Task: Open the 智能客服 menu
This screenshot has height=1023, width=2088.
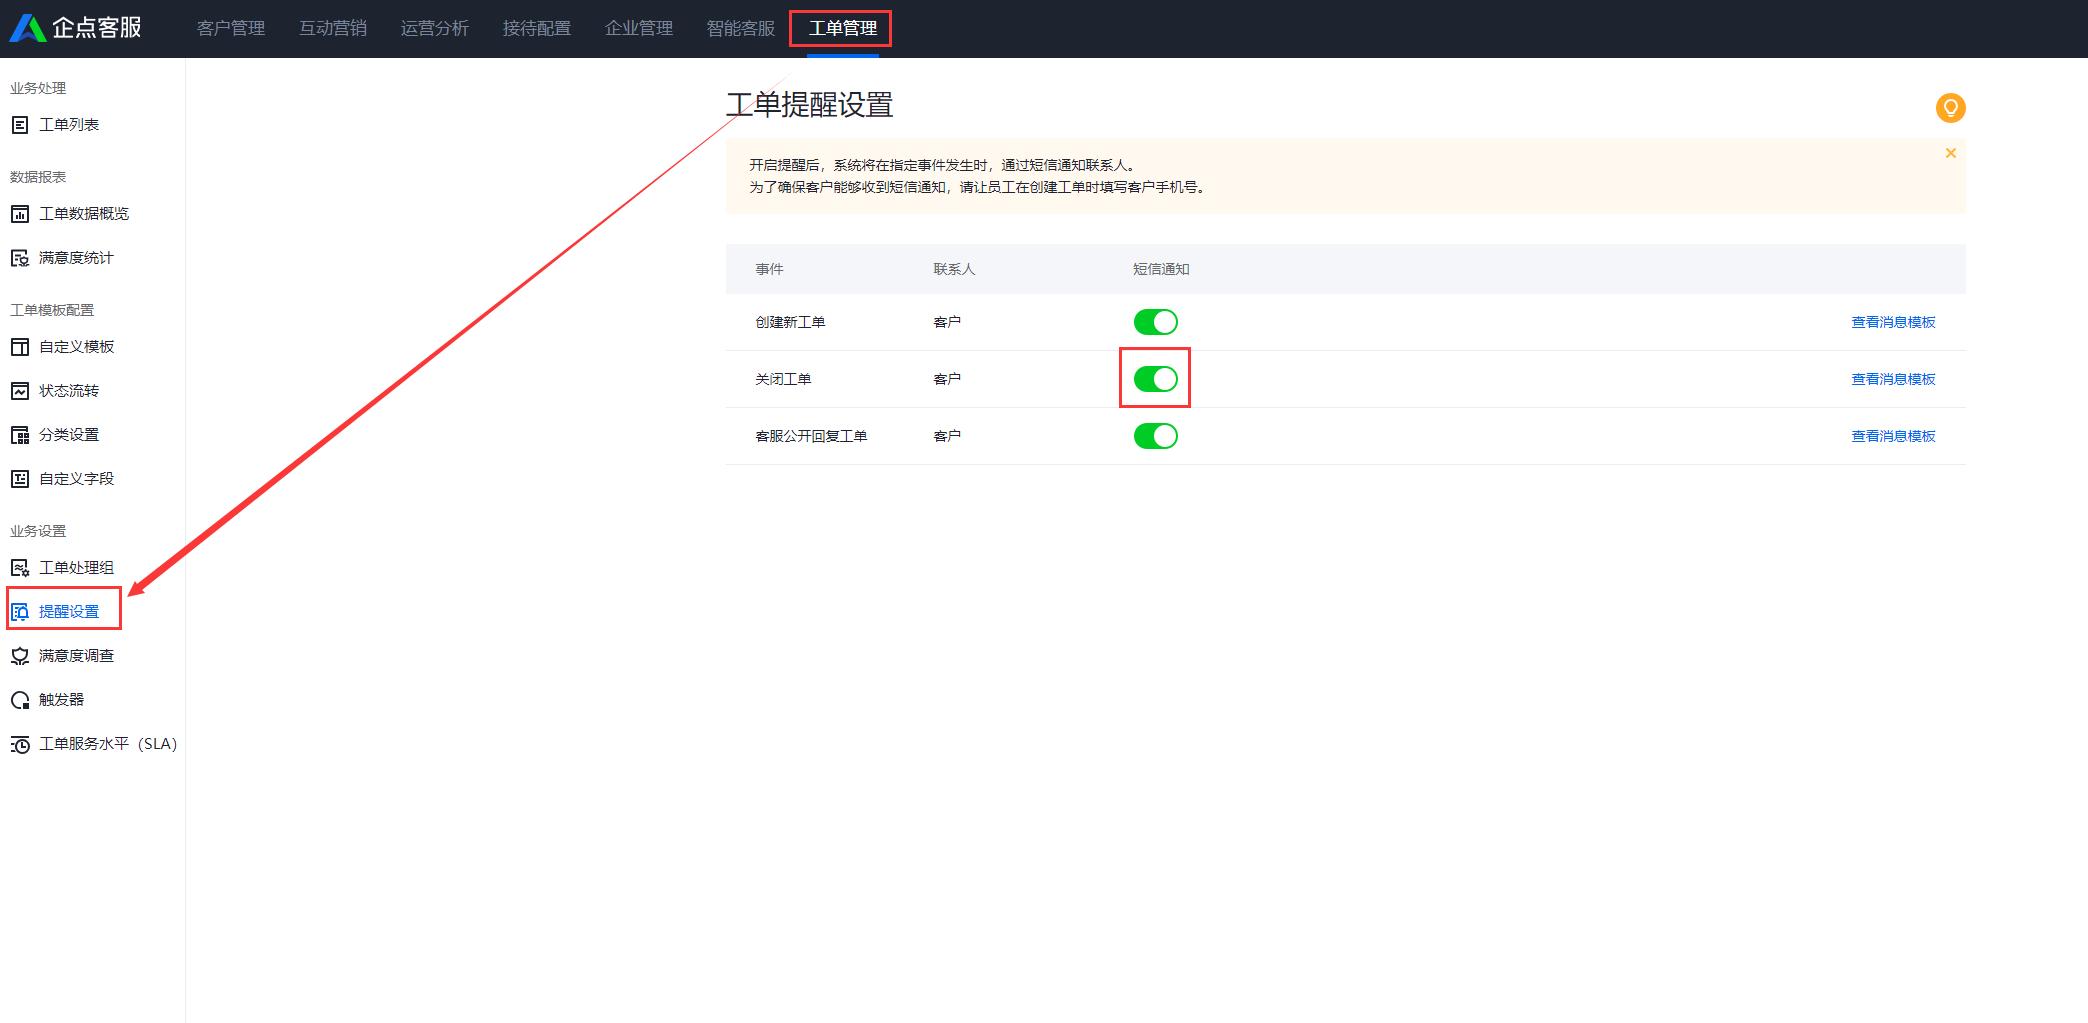Action: point(739,28)
